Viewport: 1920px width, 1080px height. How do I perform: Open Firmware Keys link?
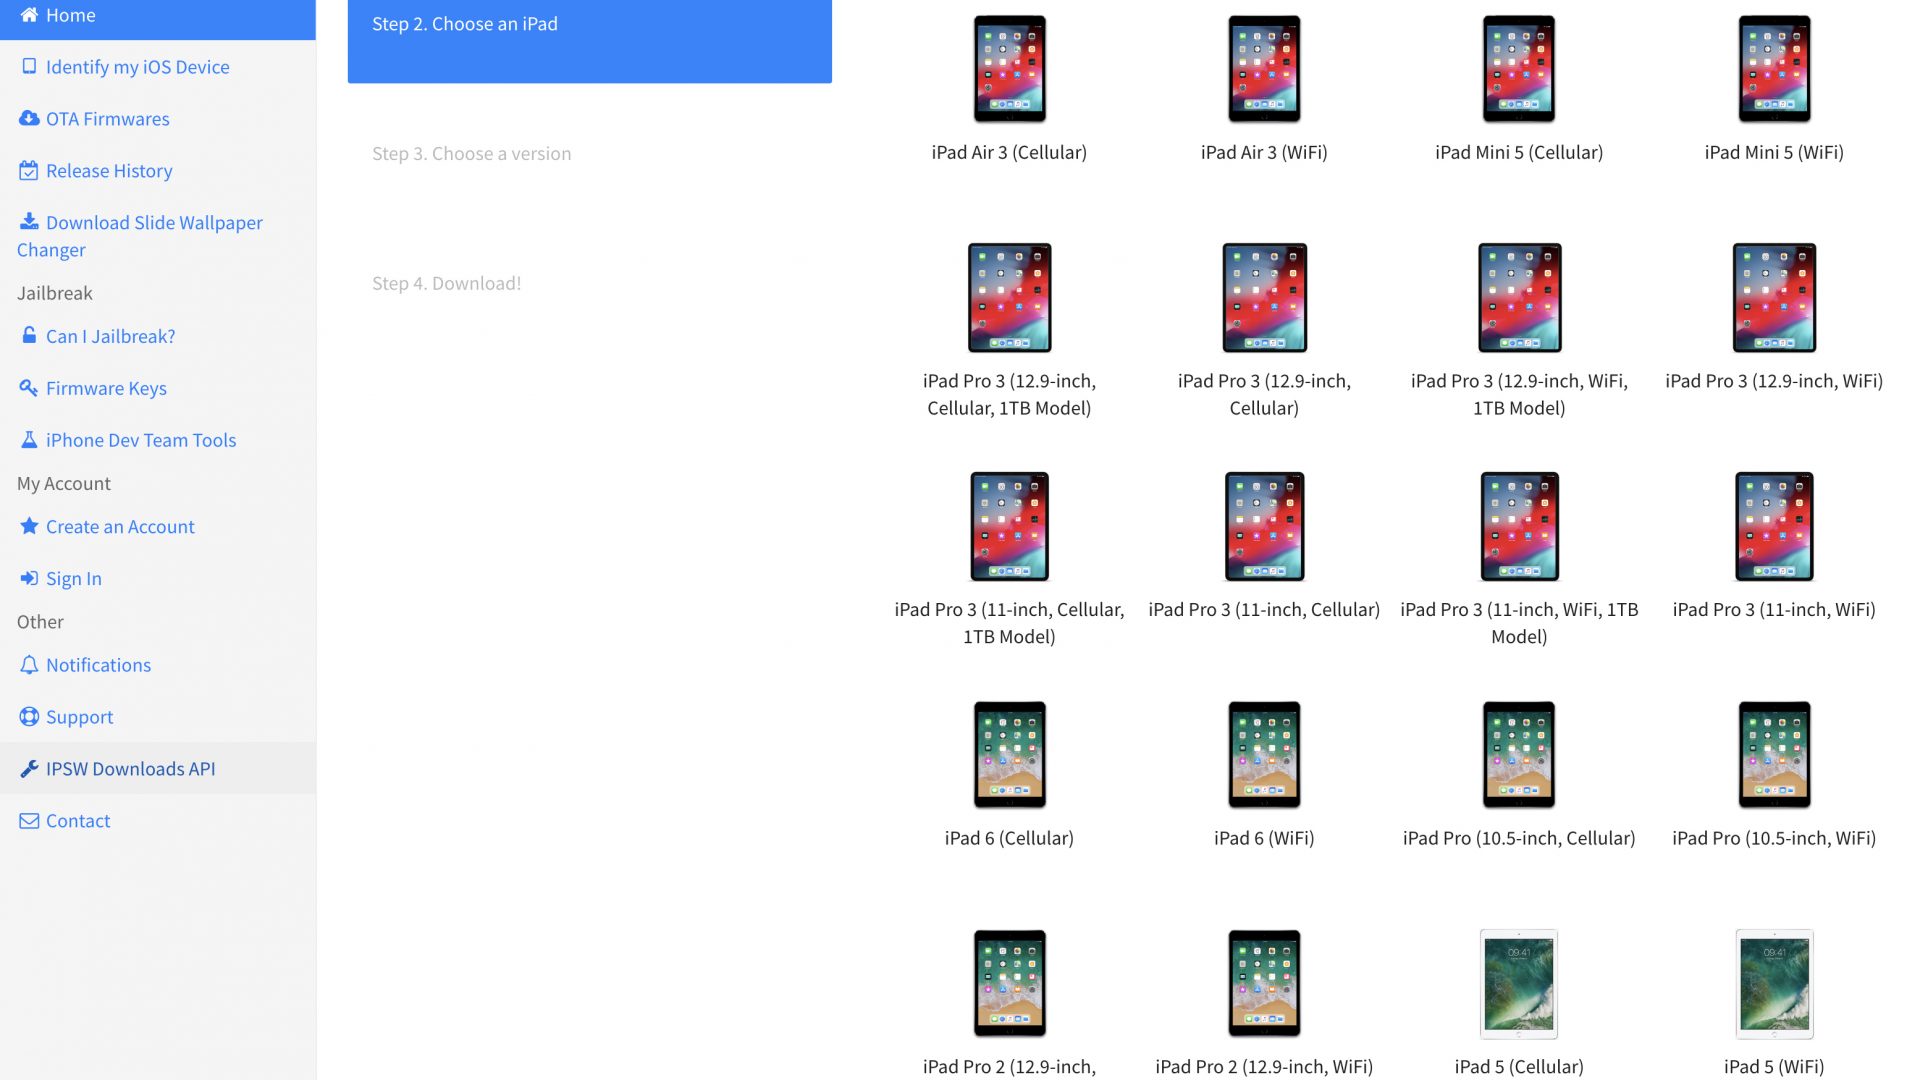106,389
